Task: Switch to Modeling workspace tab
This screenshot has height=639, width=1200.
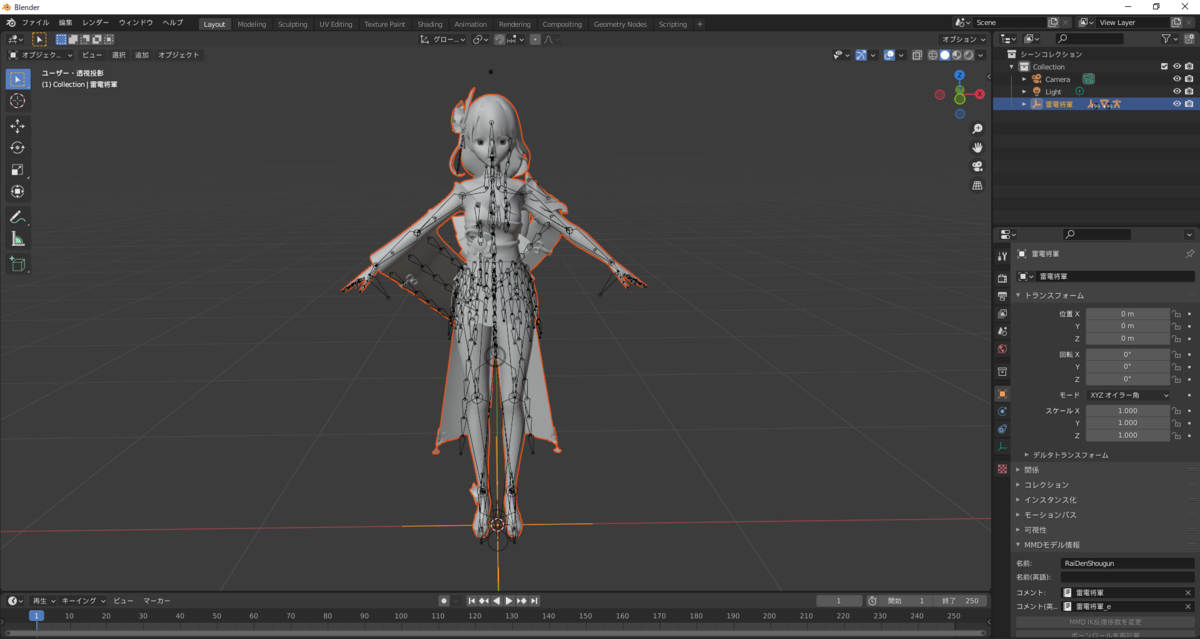Action: (x=252, y=24)
